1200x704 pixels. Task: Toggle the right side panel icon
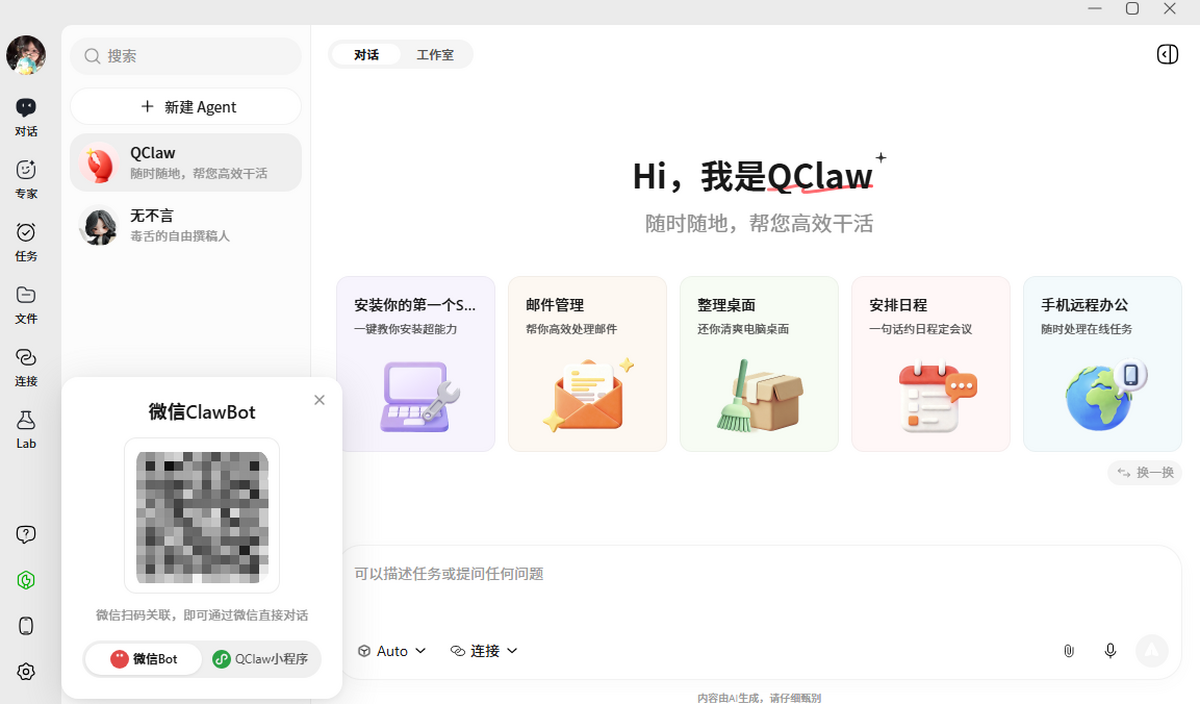click(1167, 55)
